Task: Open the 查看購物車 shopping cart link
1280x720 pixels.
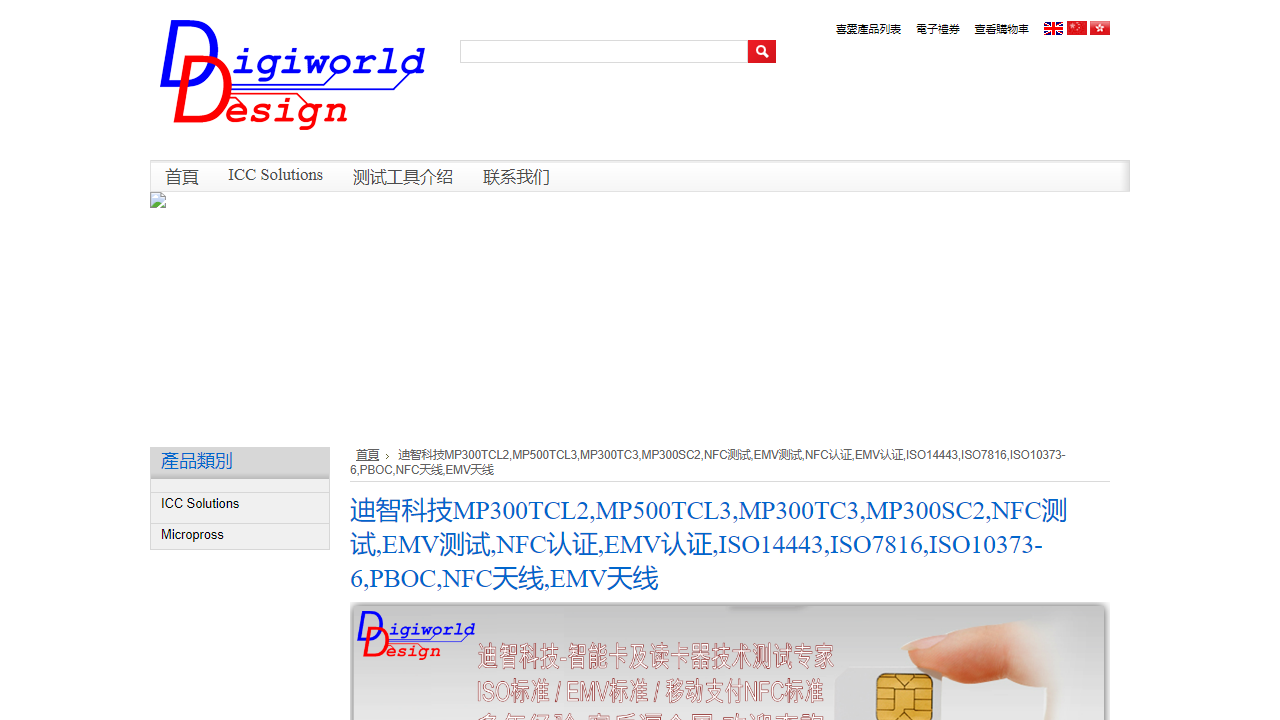Action: (1001, 29)
